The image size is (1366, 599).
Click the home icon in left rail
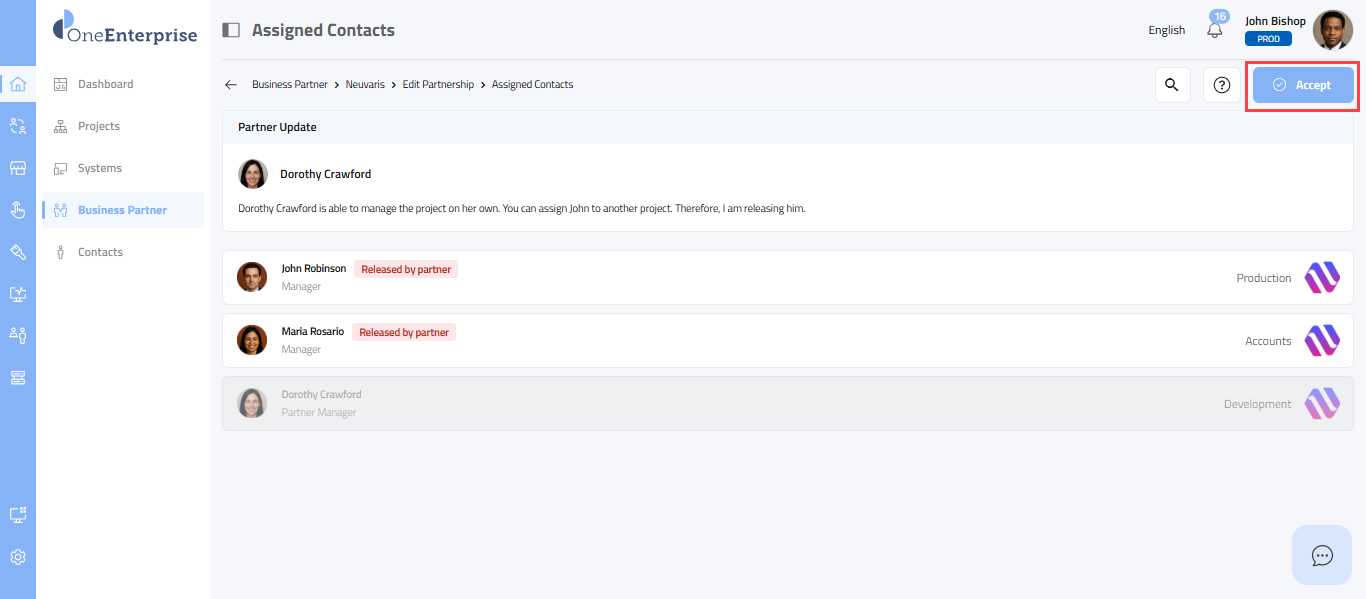click(x=18, y=84)
